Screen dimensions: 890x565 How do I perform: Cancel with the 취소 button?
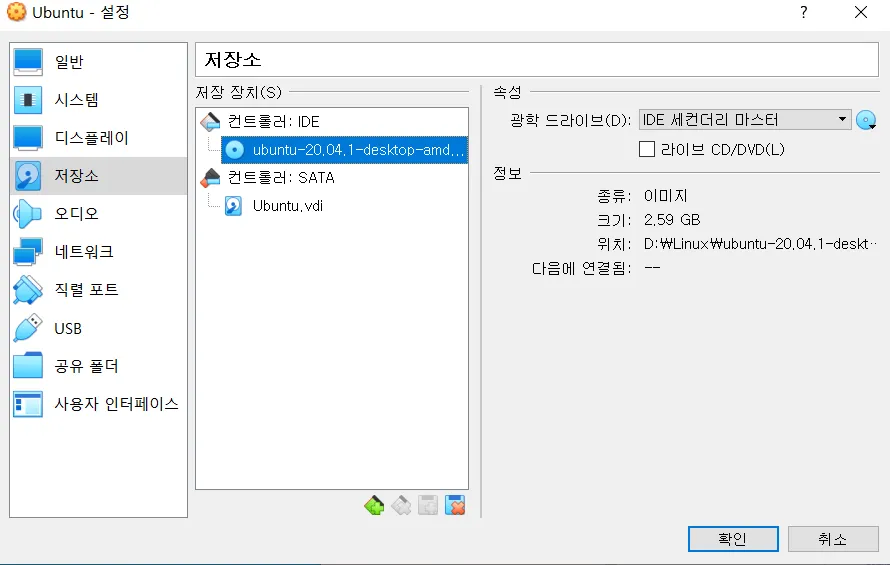click(x=833, y=538)
